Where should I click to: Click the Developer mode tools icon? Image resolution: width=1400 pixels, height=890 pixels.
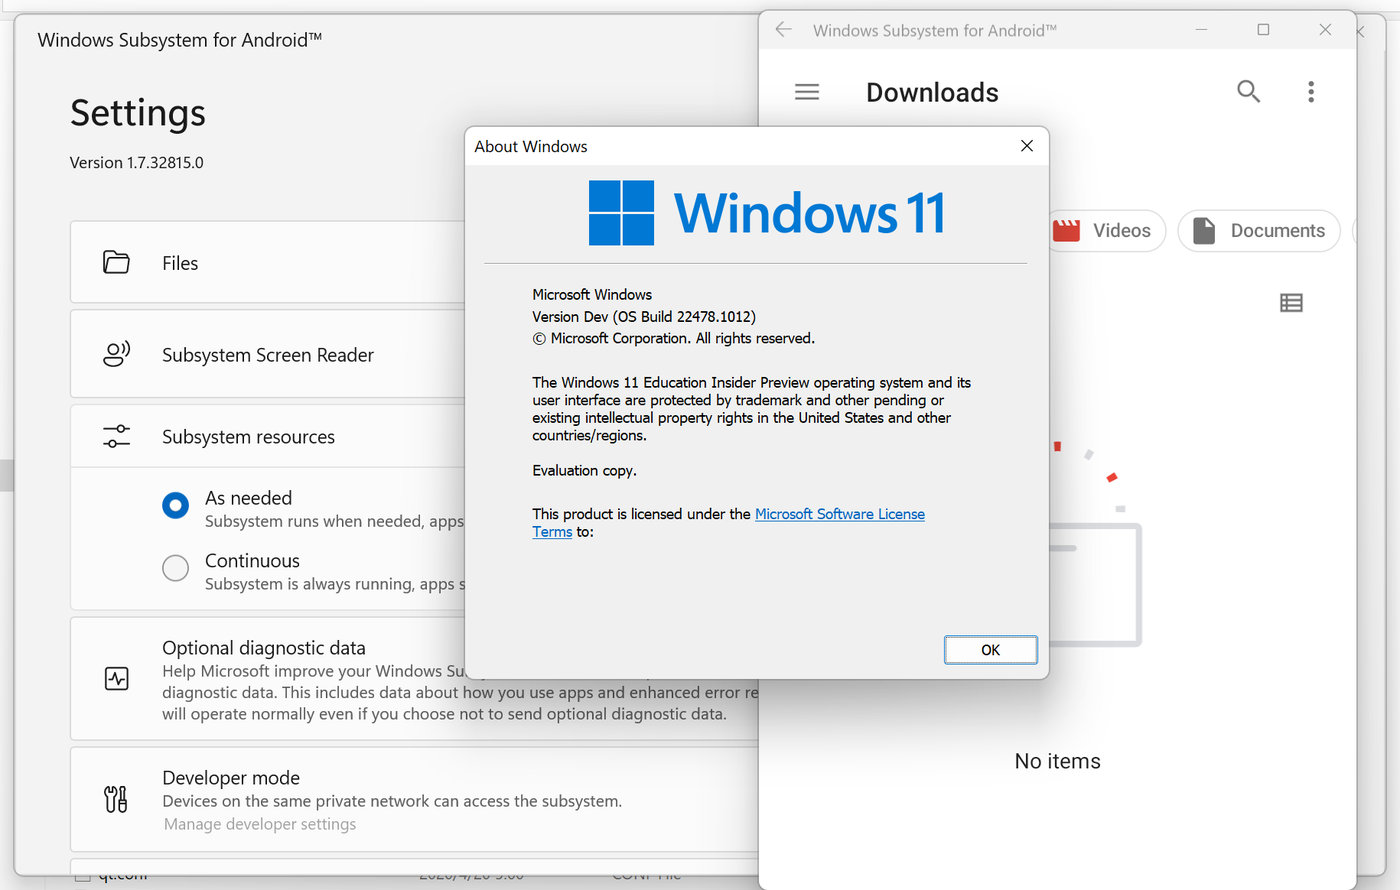pyautogui.click(x=116, y=799)
